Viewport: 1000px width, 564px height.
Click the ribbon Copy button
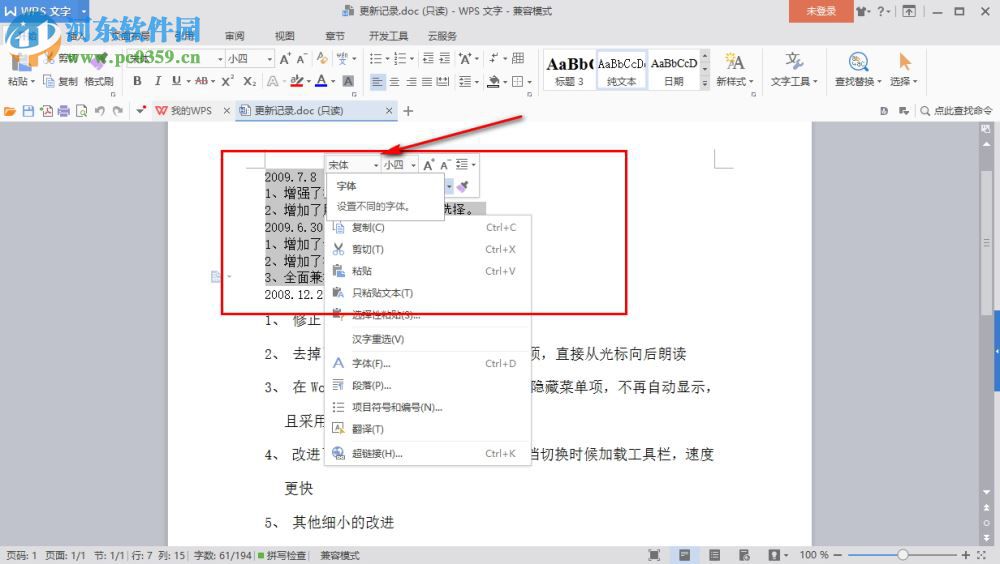pyautogui.click(x=61, y=81)
